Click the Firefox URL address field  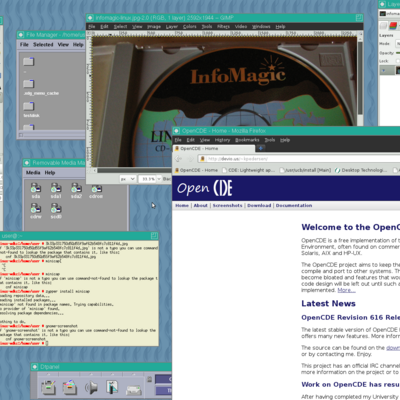[300, 159]
